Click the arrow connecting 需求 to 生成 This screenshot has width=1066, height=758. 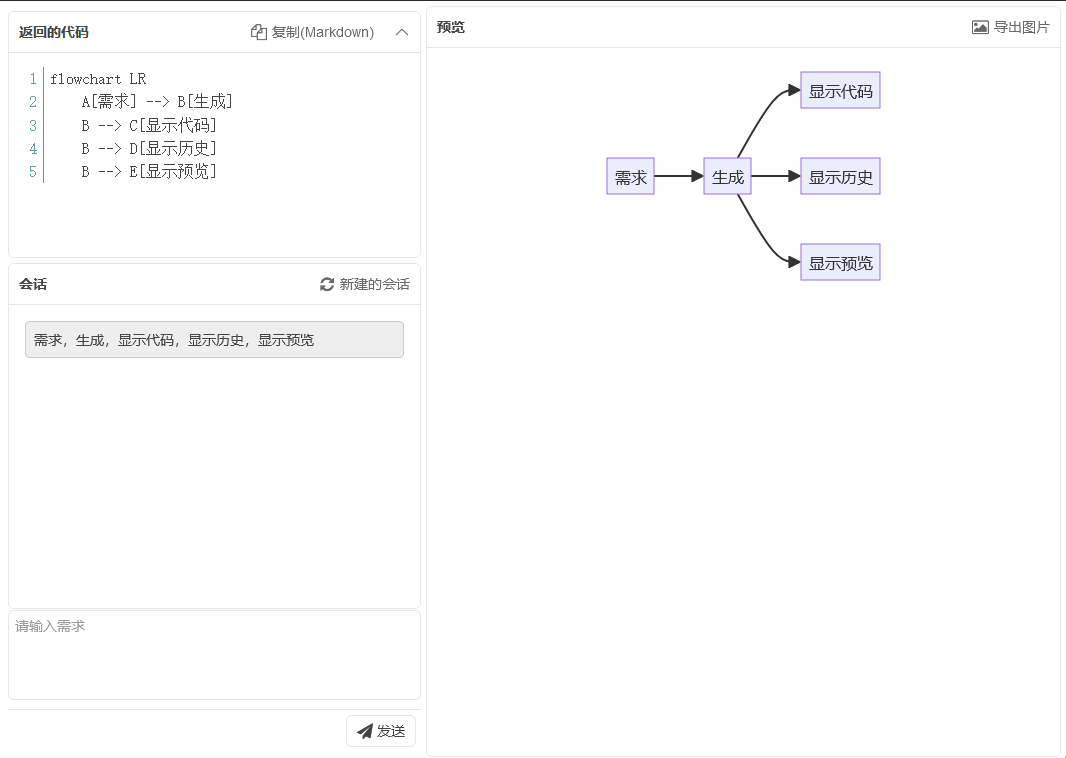[x=678, y=176]
